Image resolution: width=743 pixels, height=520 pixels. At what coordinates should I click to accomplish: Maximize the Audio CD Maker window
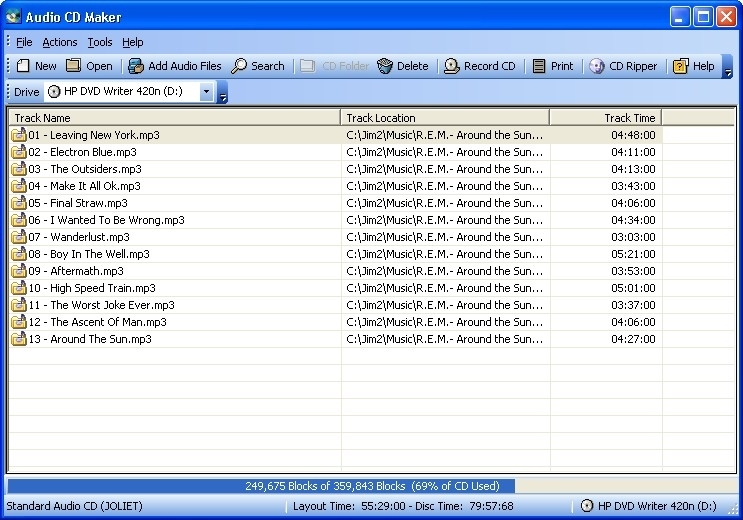703,17
